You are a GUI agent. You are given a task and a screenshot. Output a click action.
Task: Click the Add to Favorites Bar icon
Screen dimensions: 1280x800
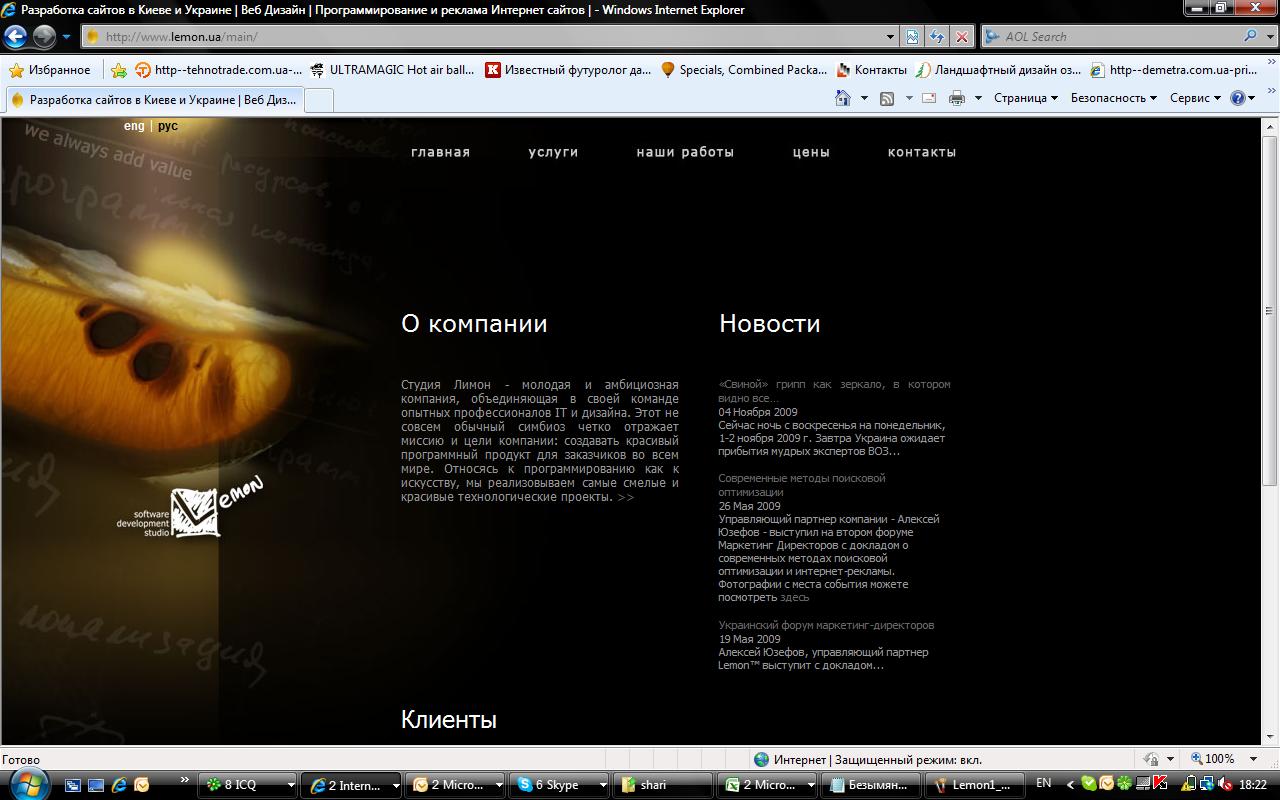coord(119,70)
